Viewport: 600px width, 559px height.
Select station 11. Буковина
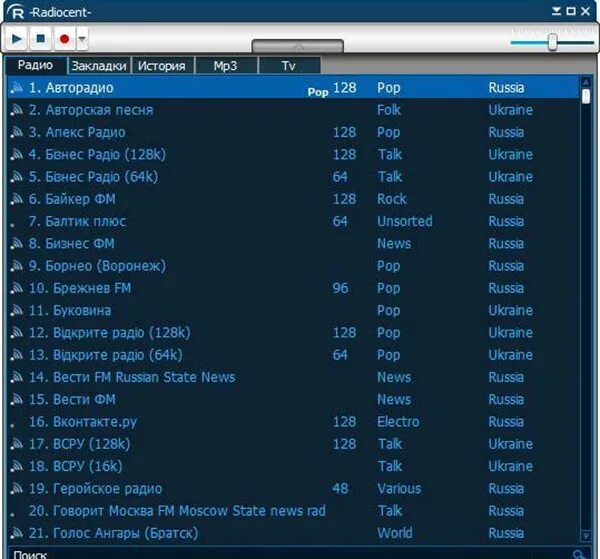tap(293, 310)
